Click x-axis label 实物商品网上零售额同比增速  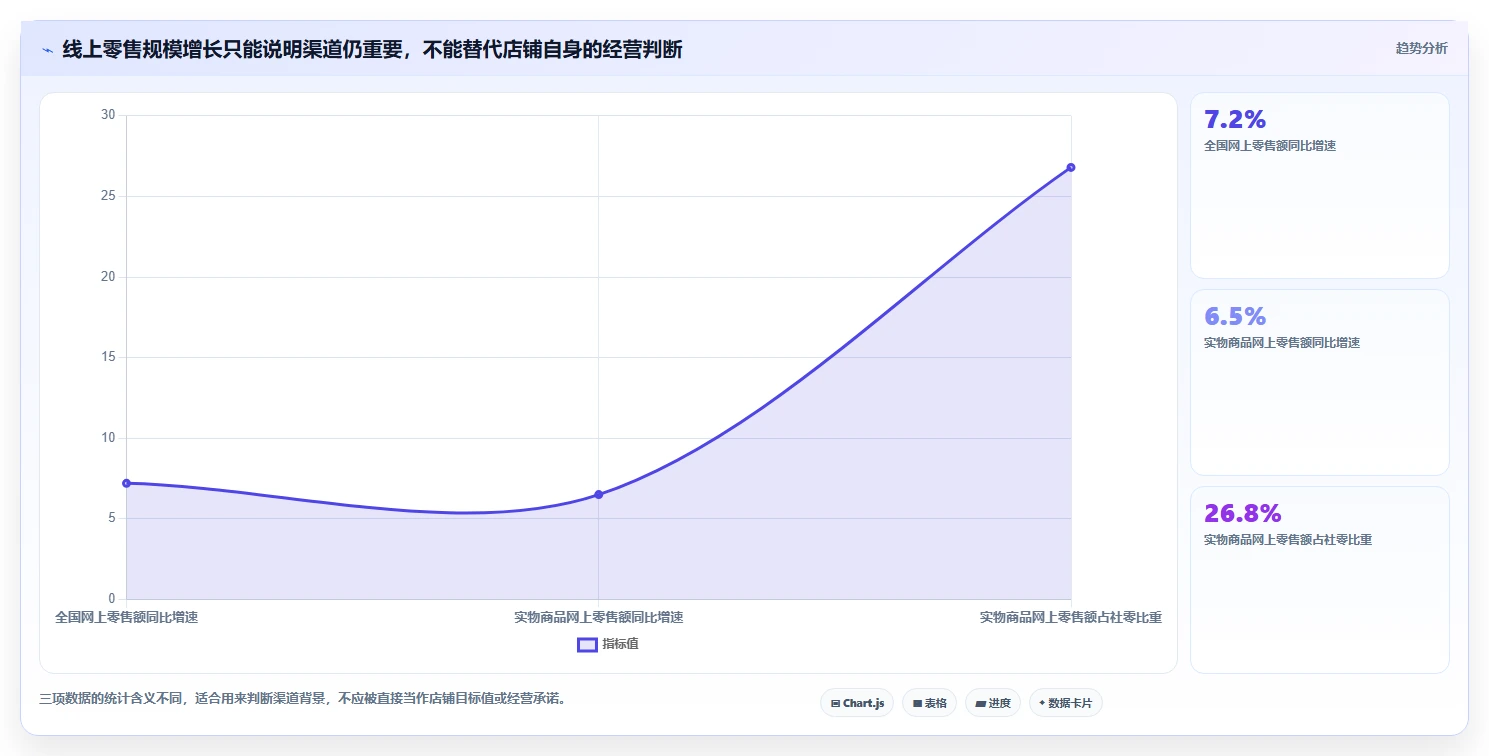click(598, 618)
